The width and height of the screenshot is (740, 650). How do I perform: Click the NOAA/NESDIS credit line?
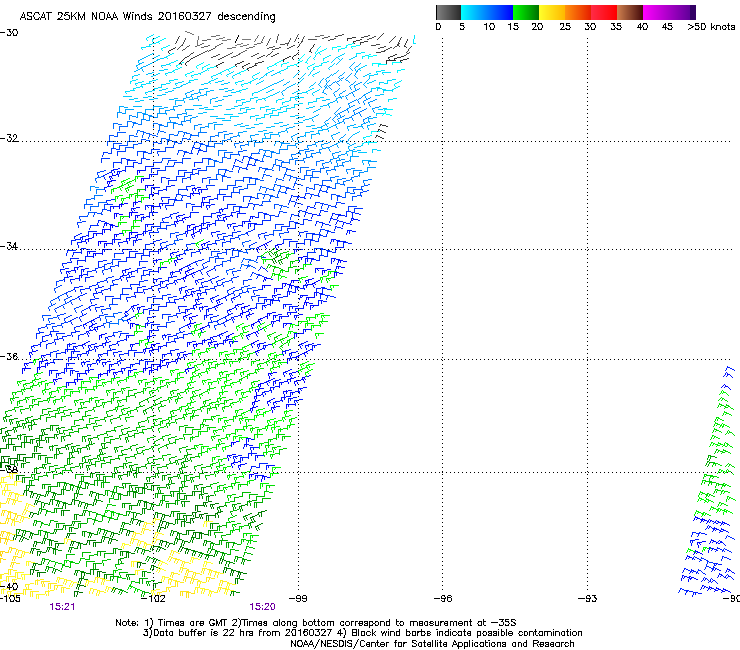pos(432,644)
